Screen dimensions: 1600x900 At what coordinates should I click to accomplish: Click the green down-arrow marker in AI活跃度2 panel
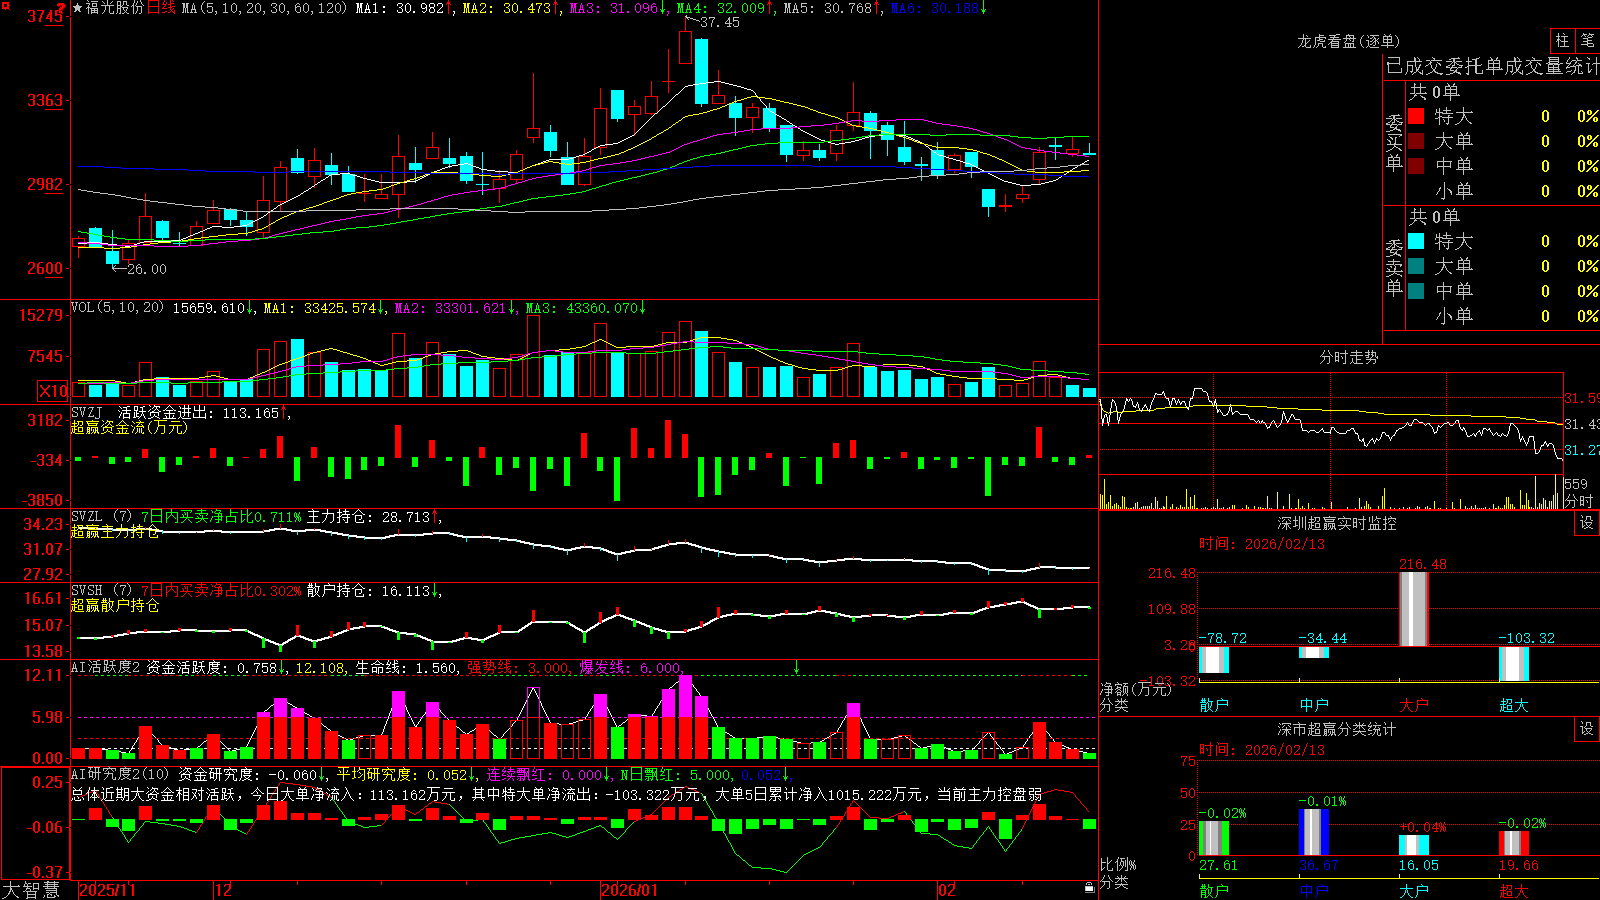797,667
